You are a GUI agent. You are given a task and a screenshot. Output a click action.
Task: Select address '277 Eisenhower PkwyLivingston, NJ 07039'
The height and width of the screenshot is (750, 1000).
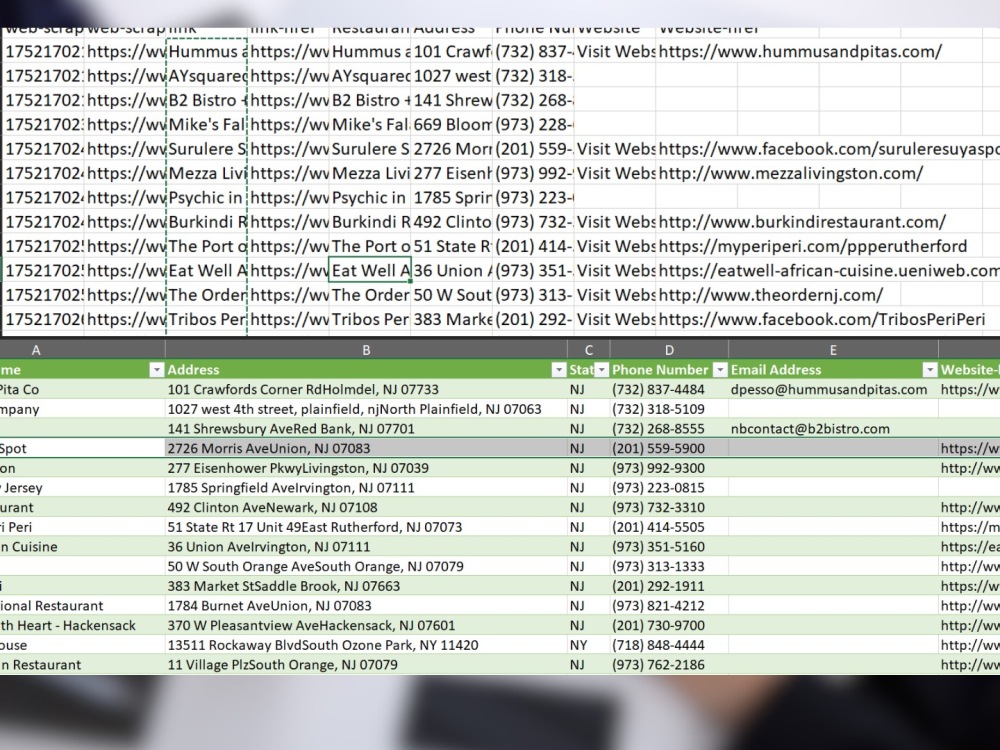coord(366,468)
